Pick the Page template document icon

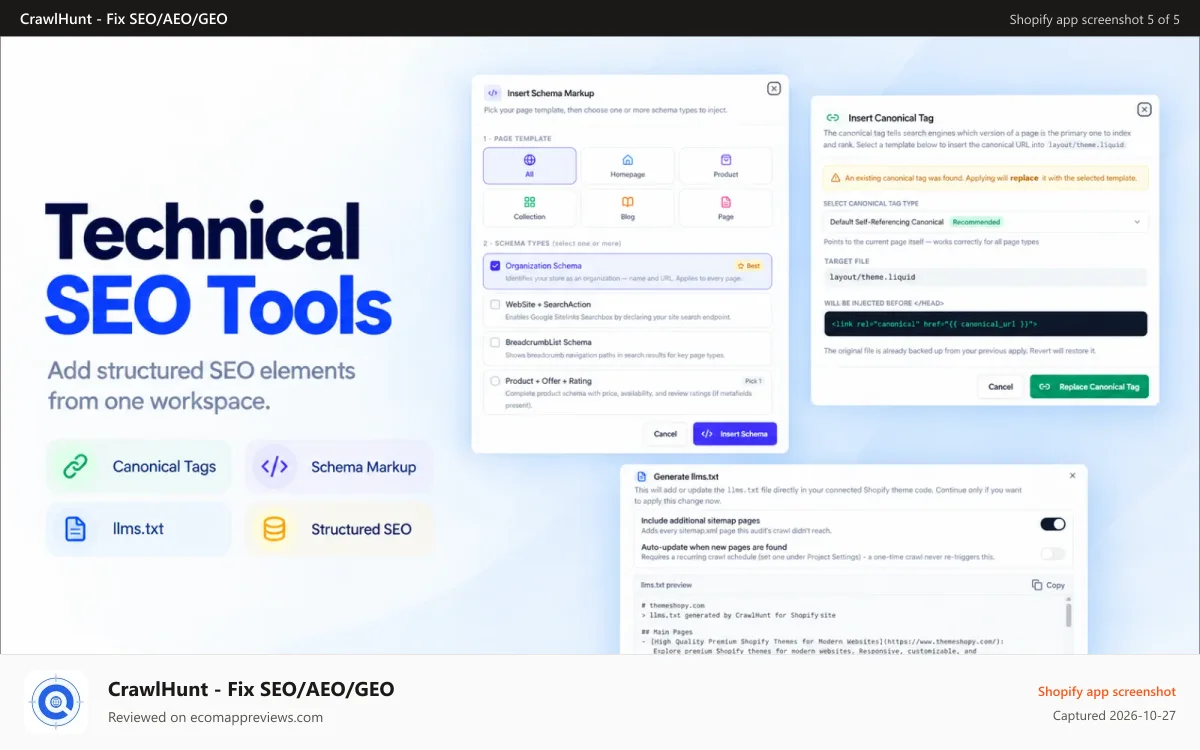pos(726,202)
